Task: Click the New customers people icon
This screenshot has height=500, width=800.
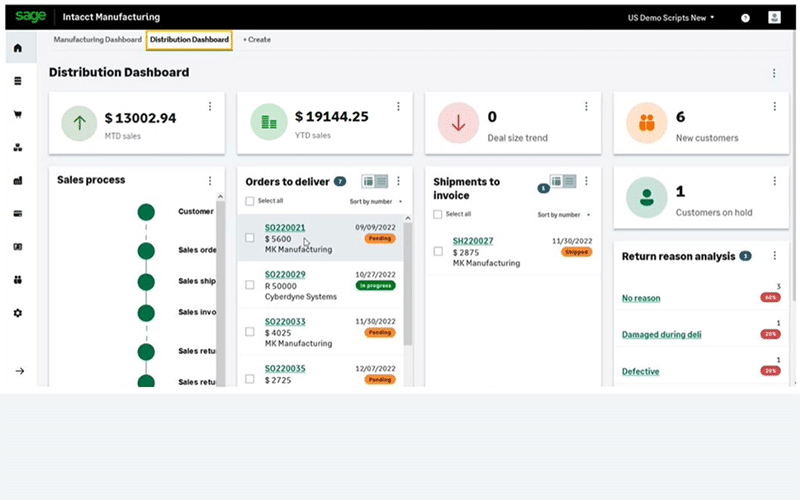Action: pyautogui.click(x=646, y=123)
